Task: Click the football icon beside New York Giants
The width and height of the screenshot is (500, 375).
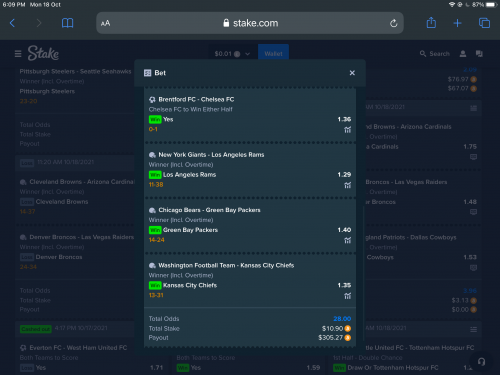Action: 152,155
